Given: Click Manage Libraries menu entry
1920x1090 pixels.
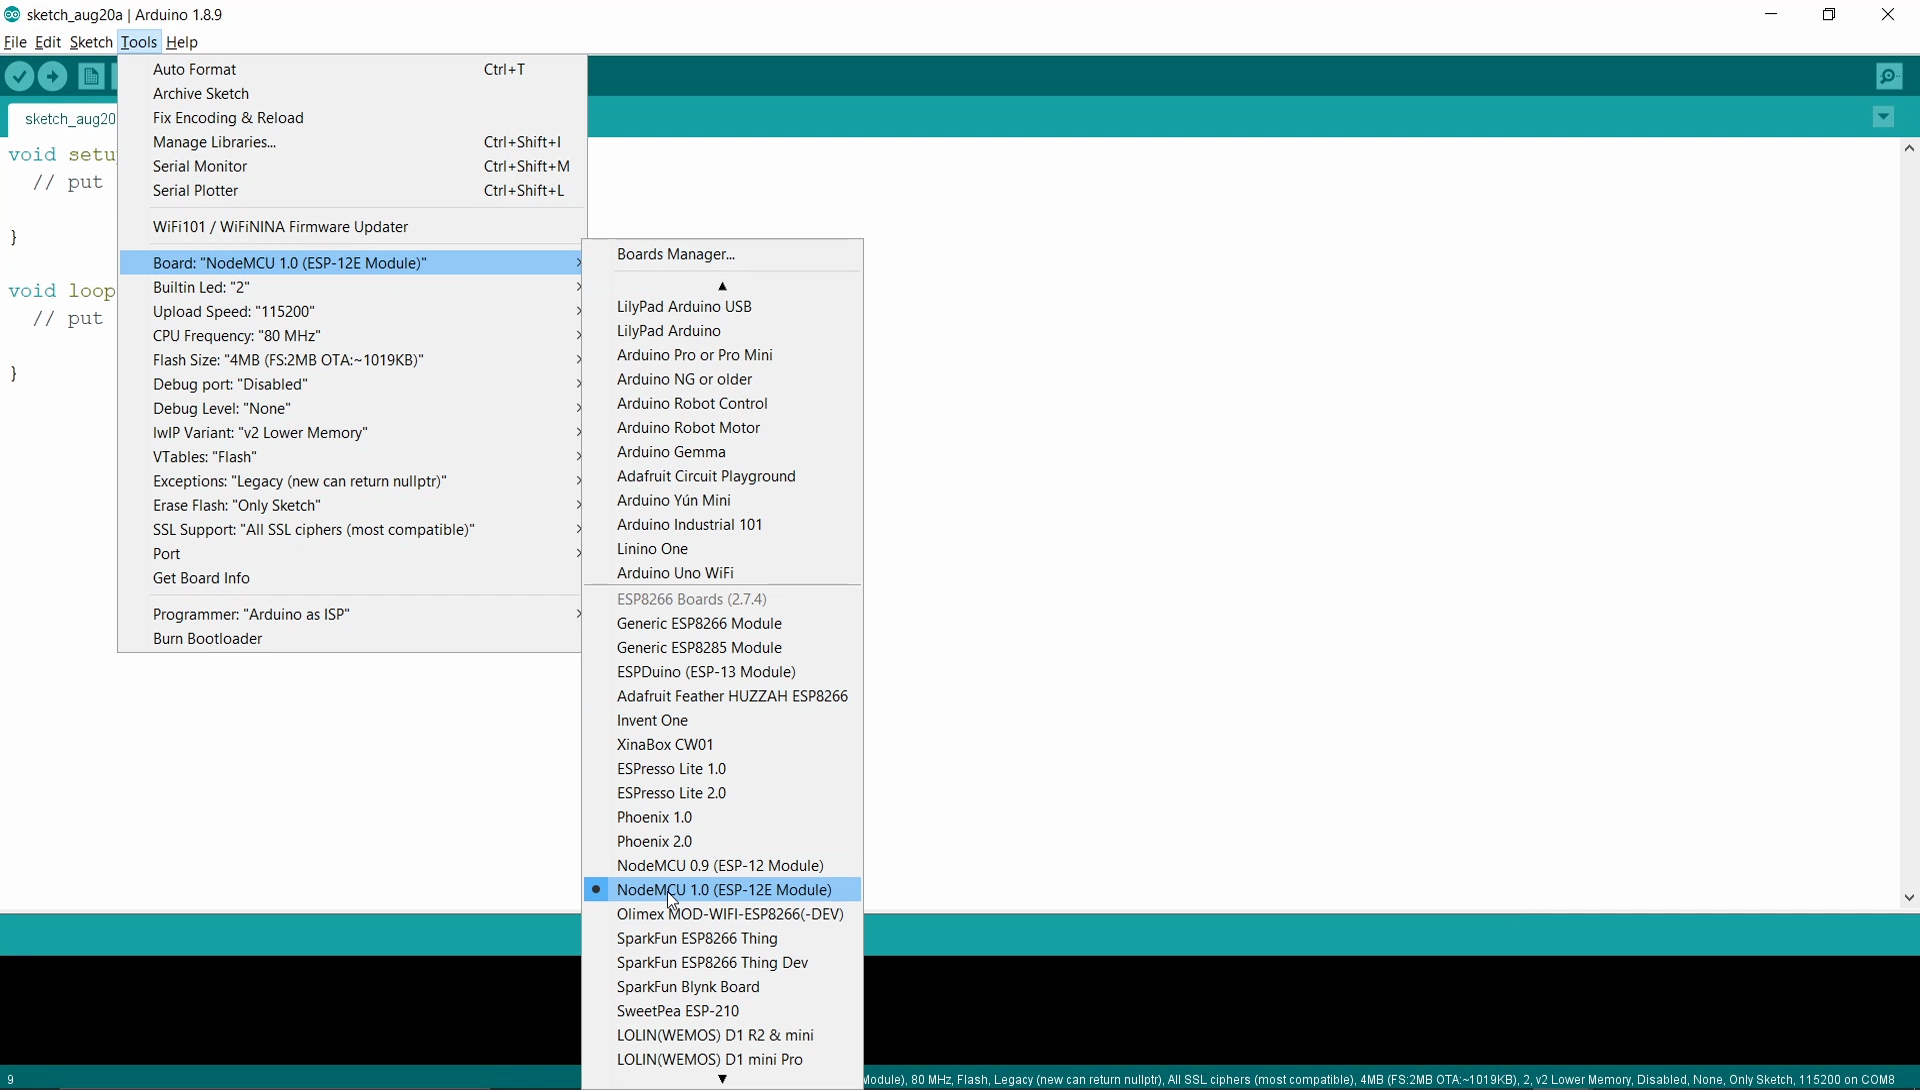Looking at the screenshot, I should [x=214, y=142].
